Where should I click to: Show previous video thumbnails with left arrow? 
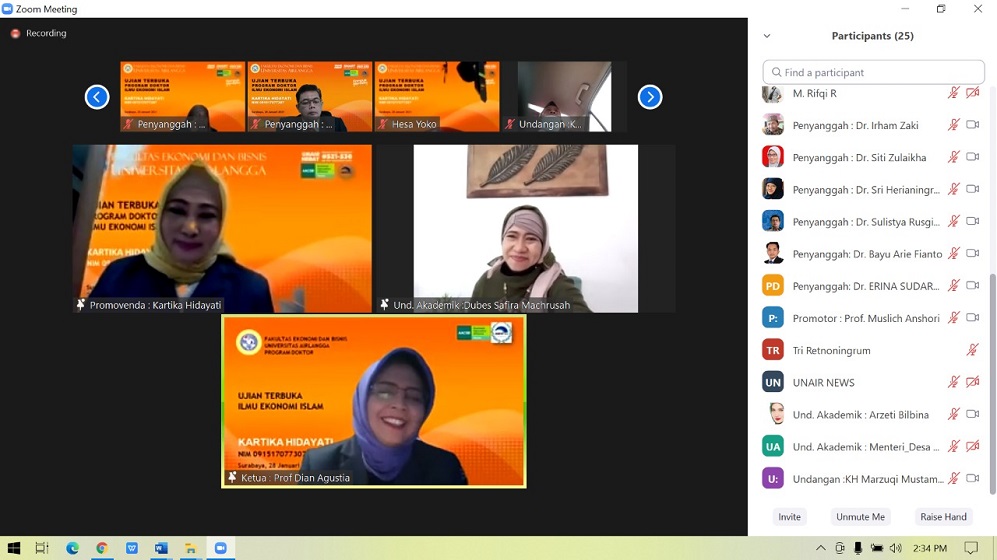click(x=97, y=97)
